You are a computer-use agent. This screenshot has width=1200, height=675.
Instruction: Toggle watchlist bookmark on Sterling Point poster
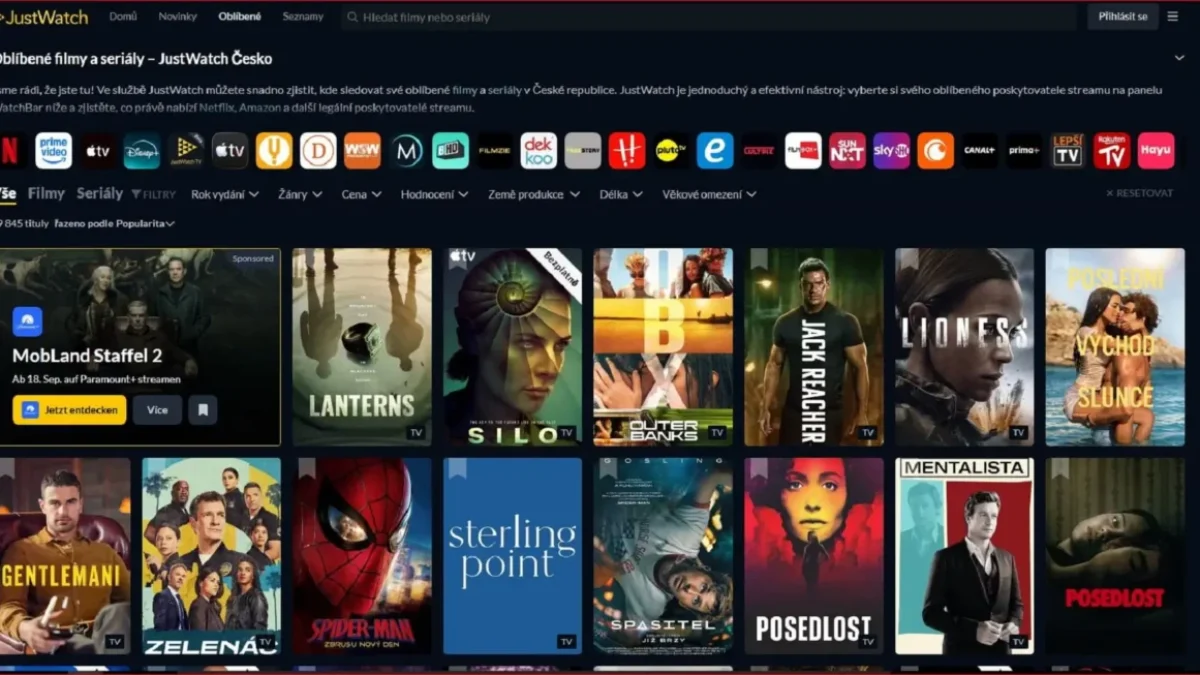[456, 469]
